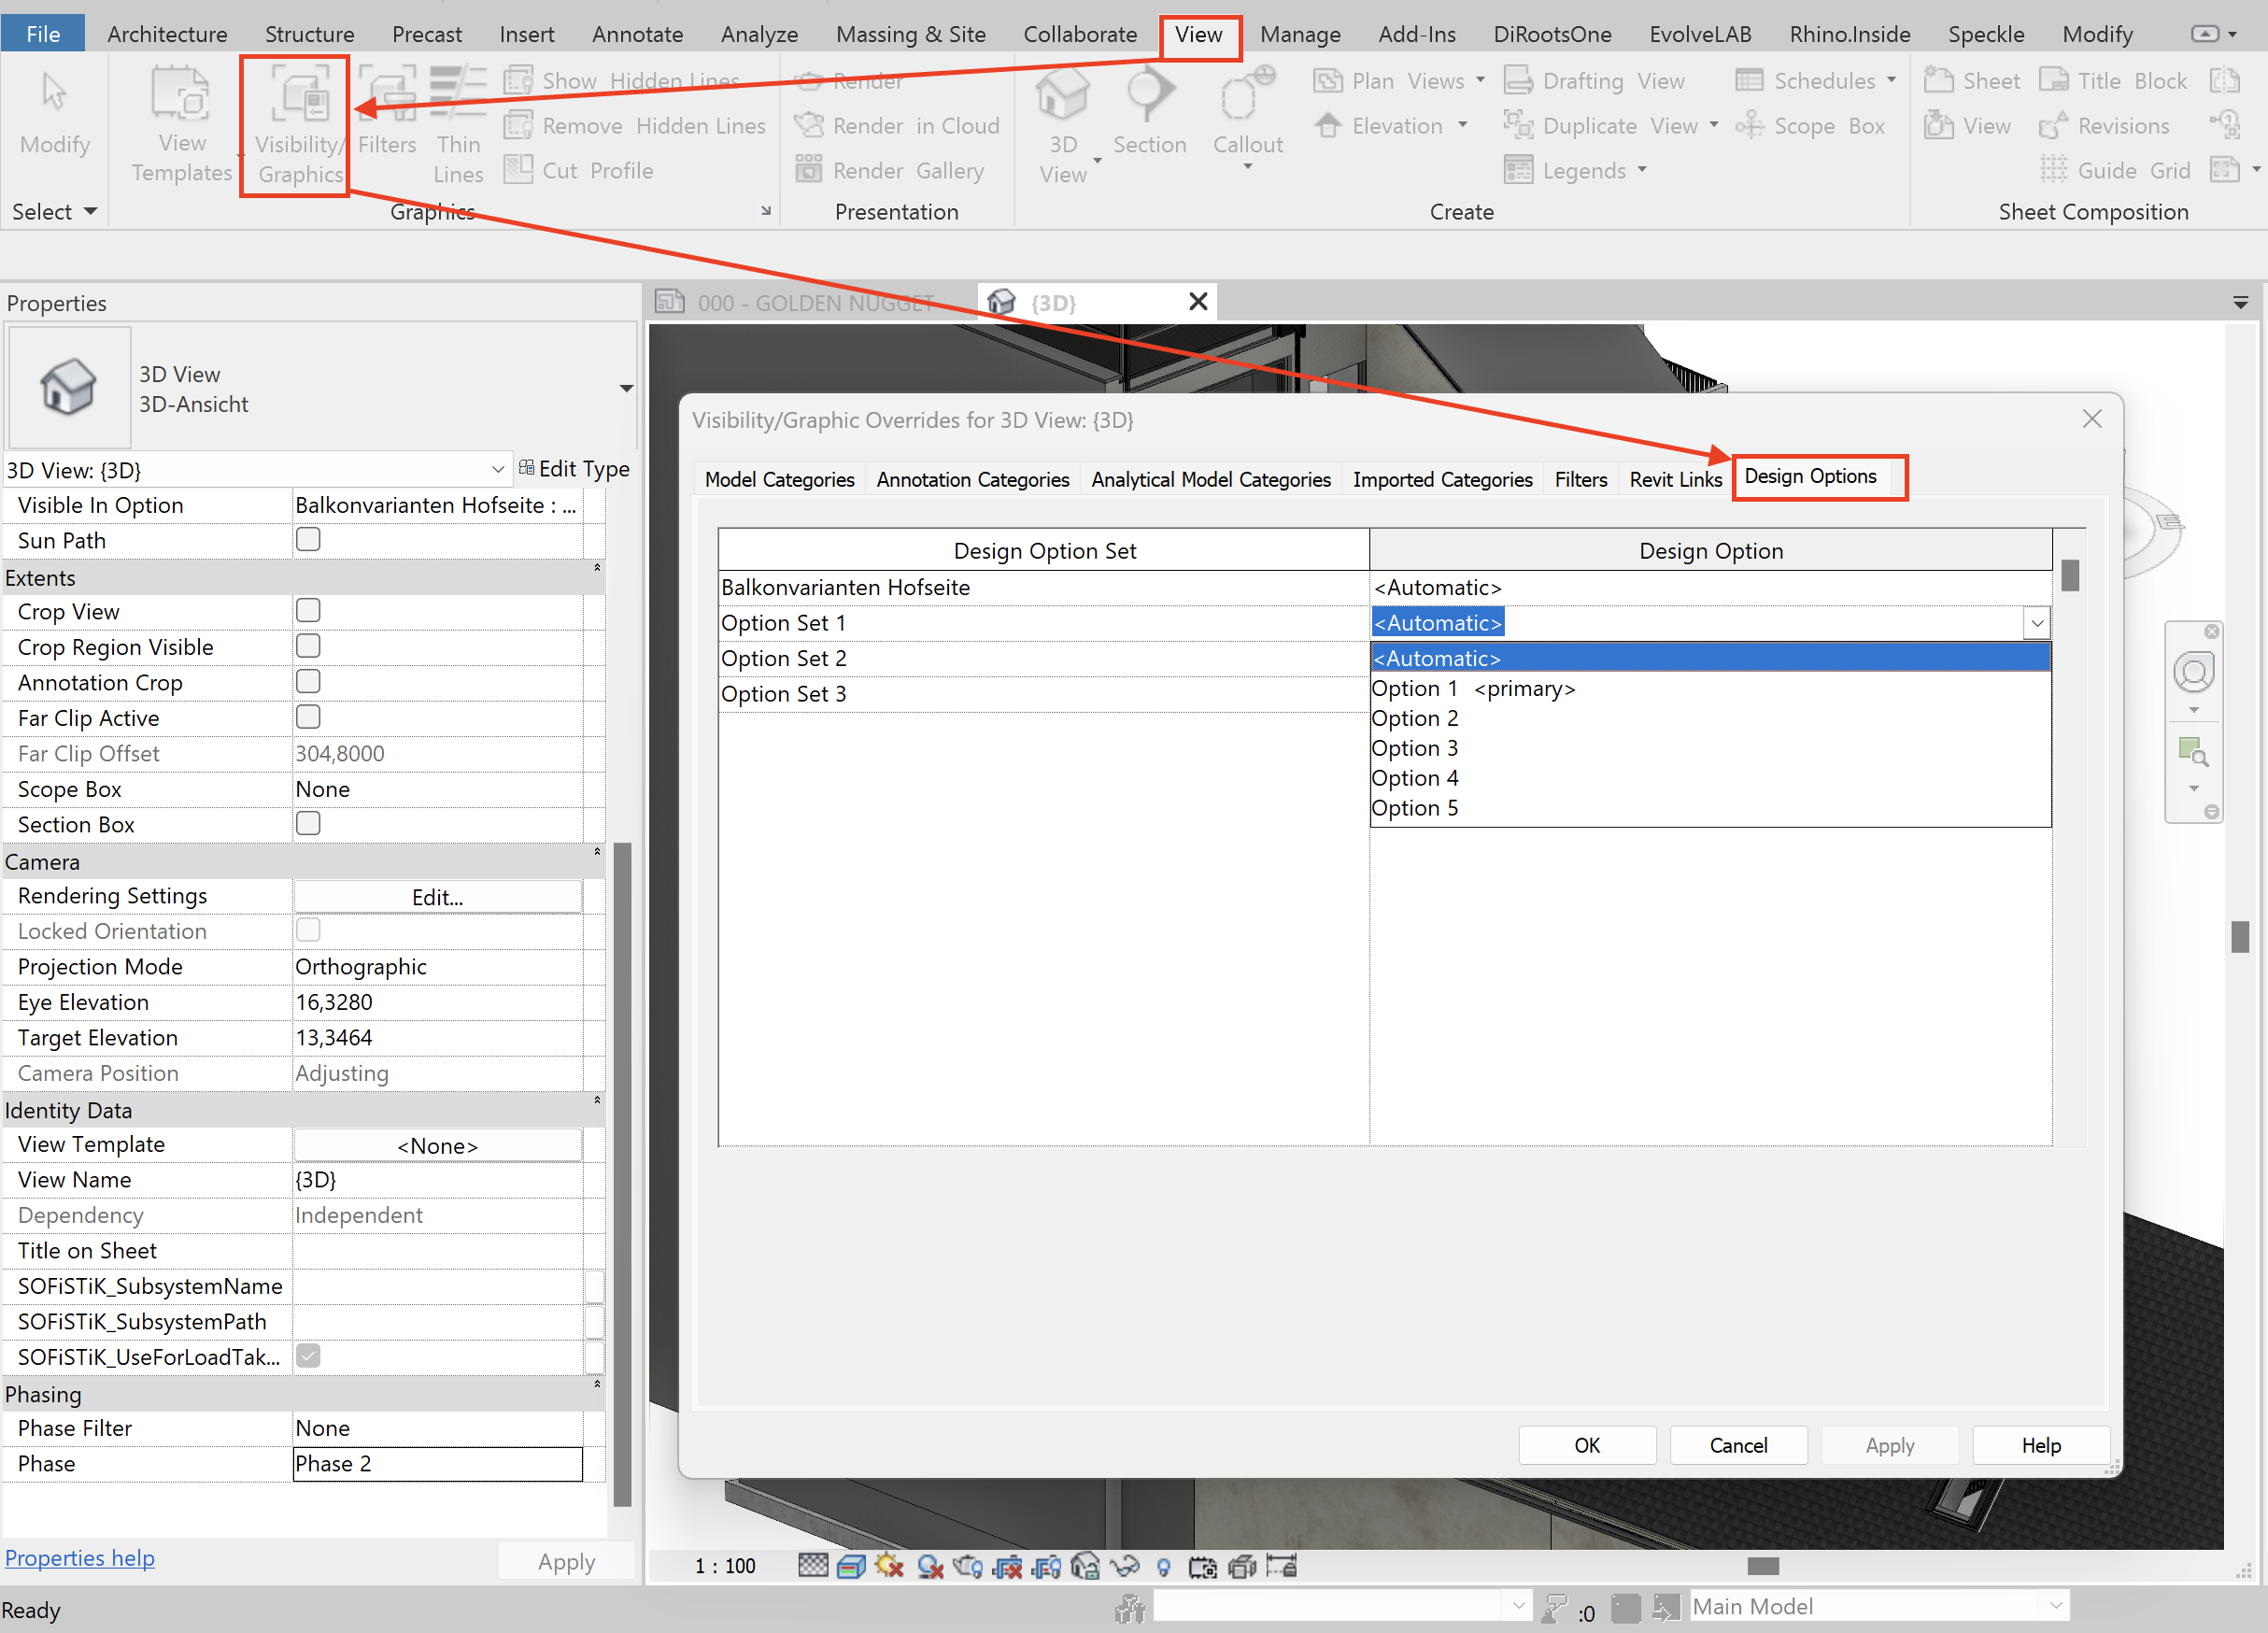Click the Cancel button in dialog
The width and height of the screenshot is (2268, 1633).
pos(1737,1445)
